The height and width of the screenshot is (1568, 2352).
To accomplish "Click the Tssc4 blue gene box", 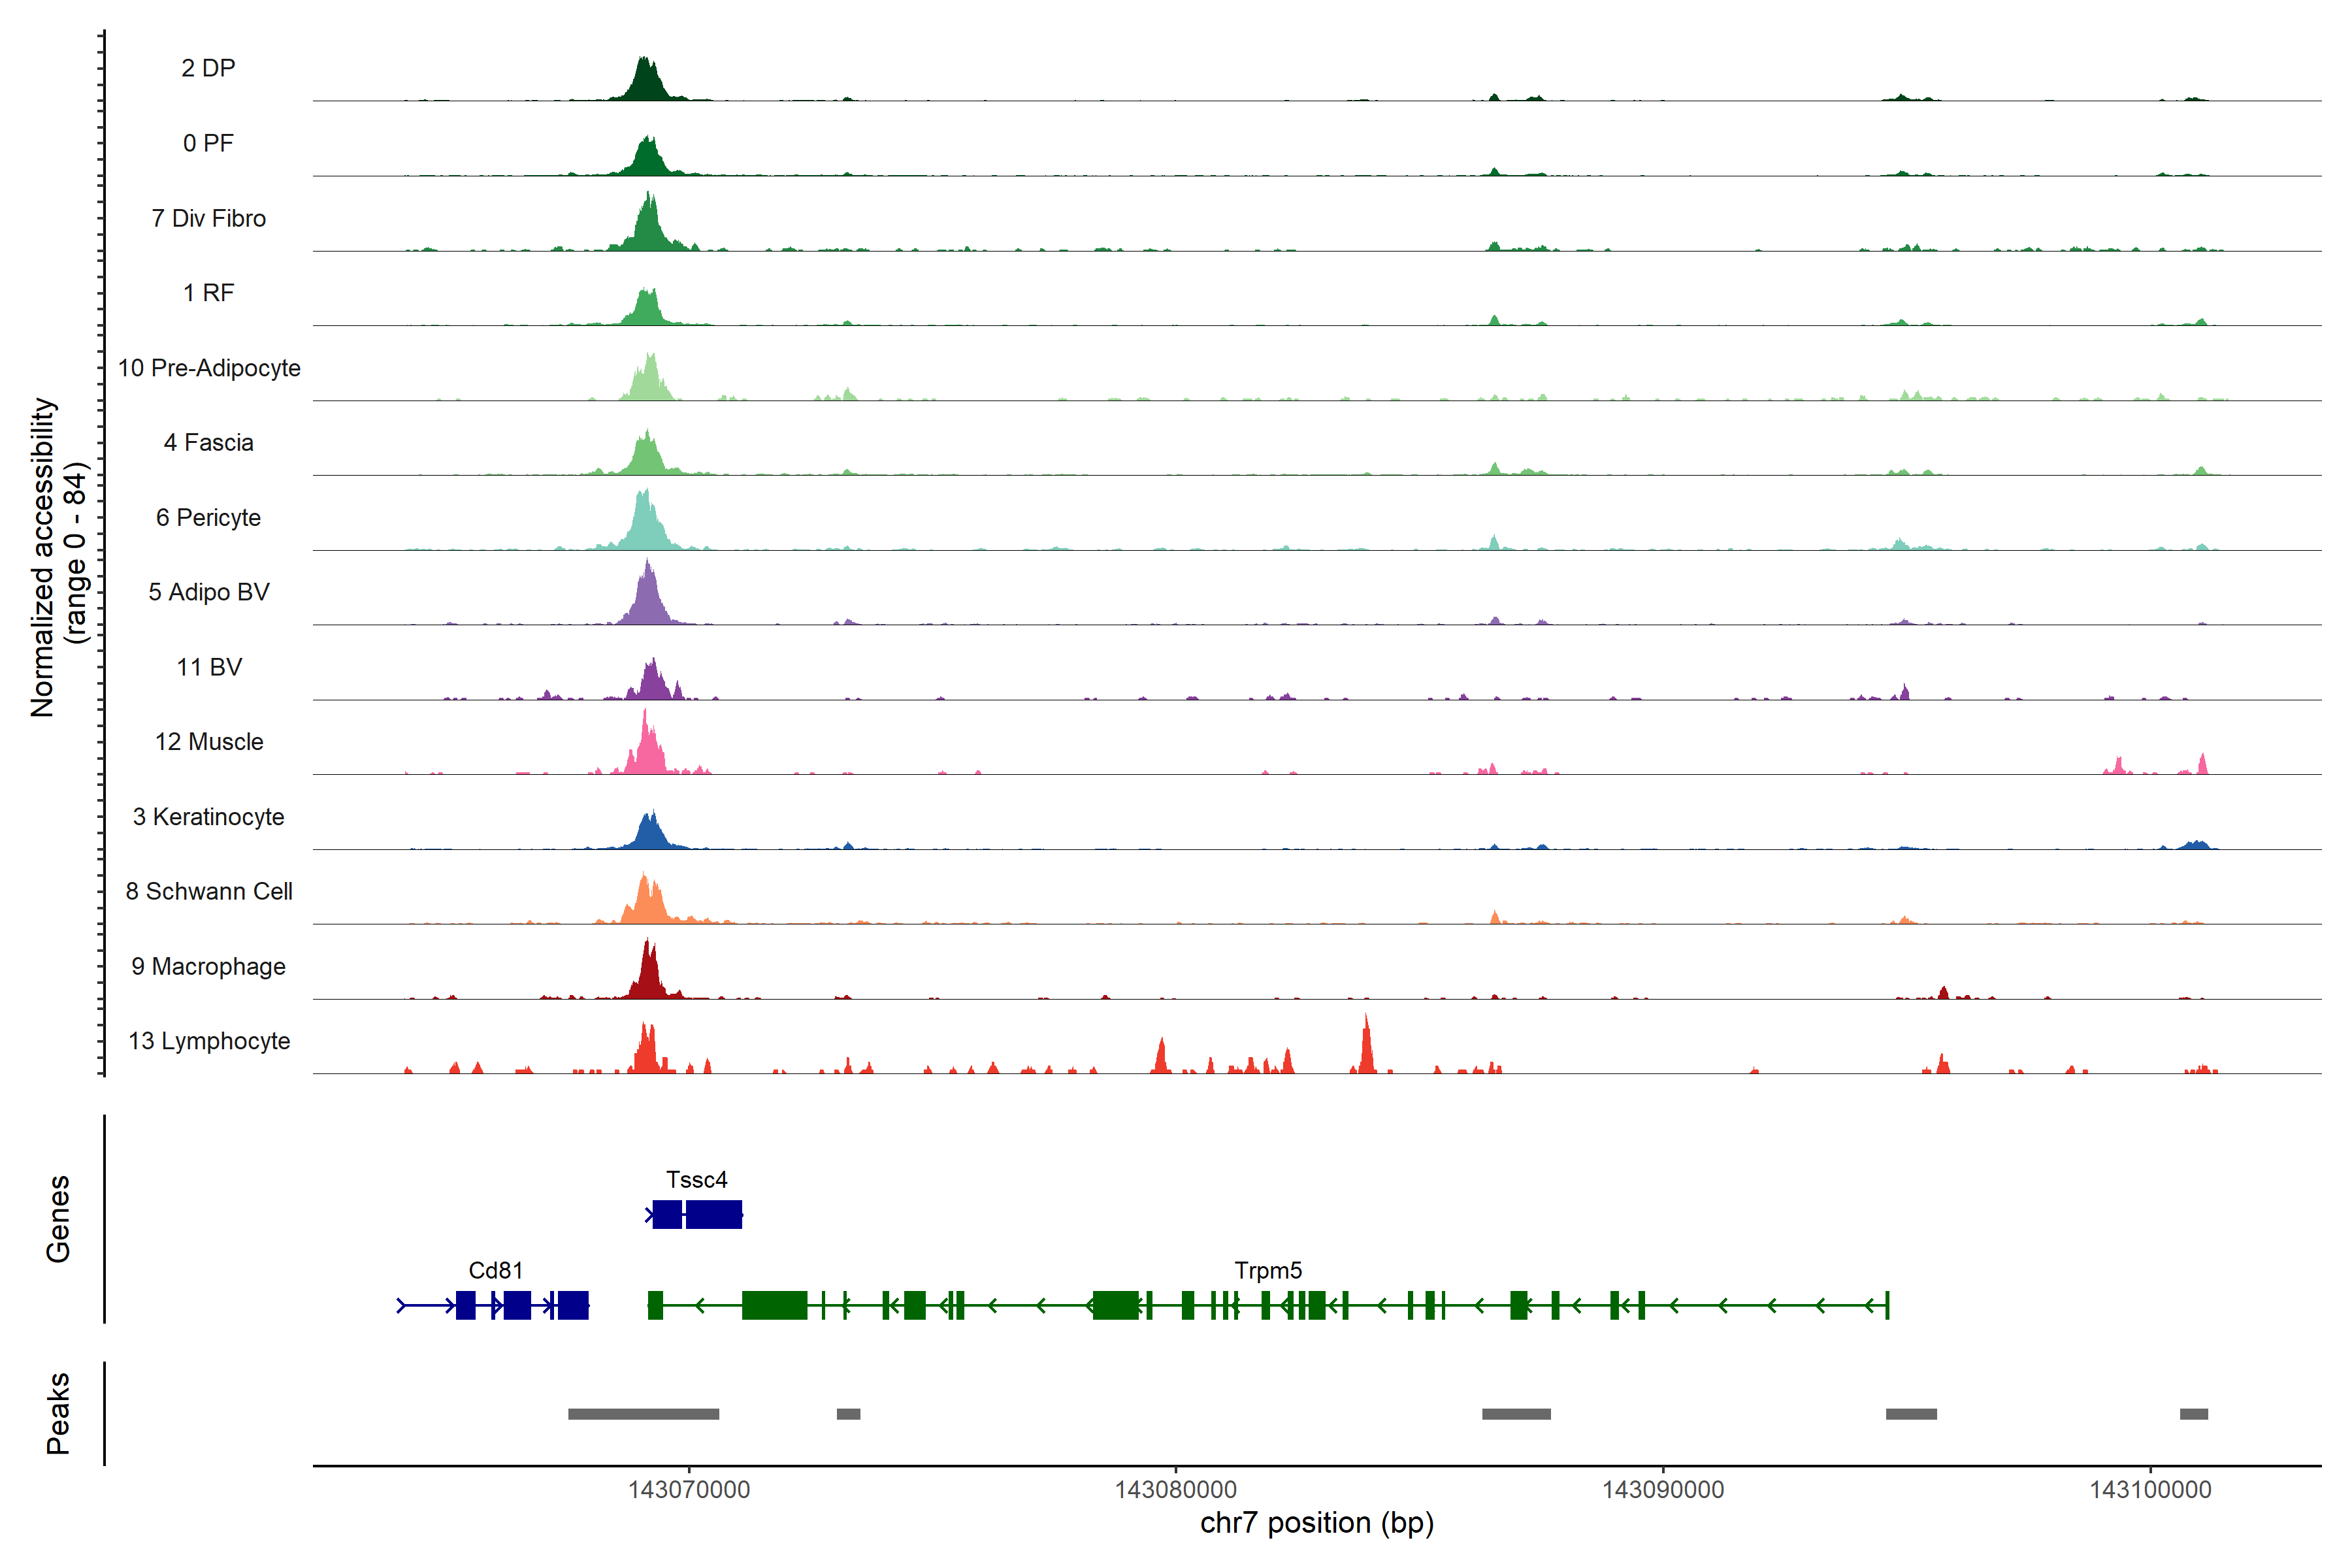I will point(713,1215).
